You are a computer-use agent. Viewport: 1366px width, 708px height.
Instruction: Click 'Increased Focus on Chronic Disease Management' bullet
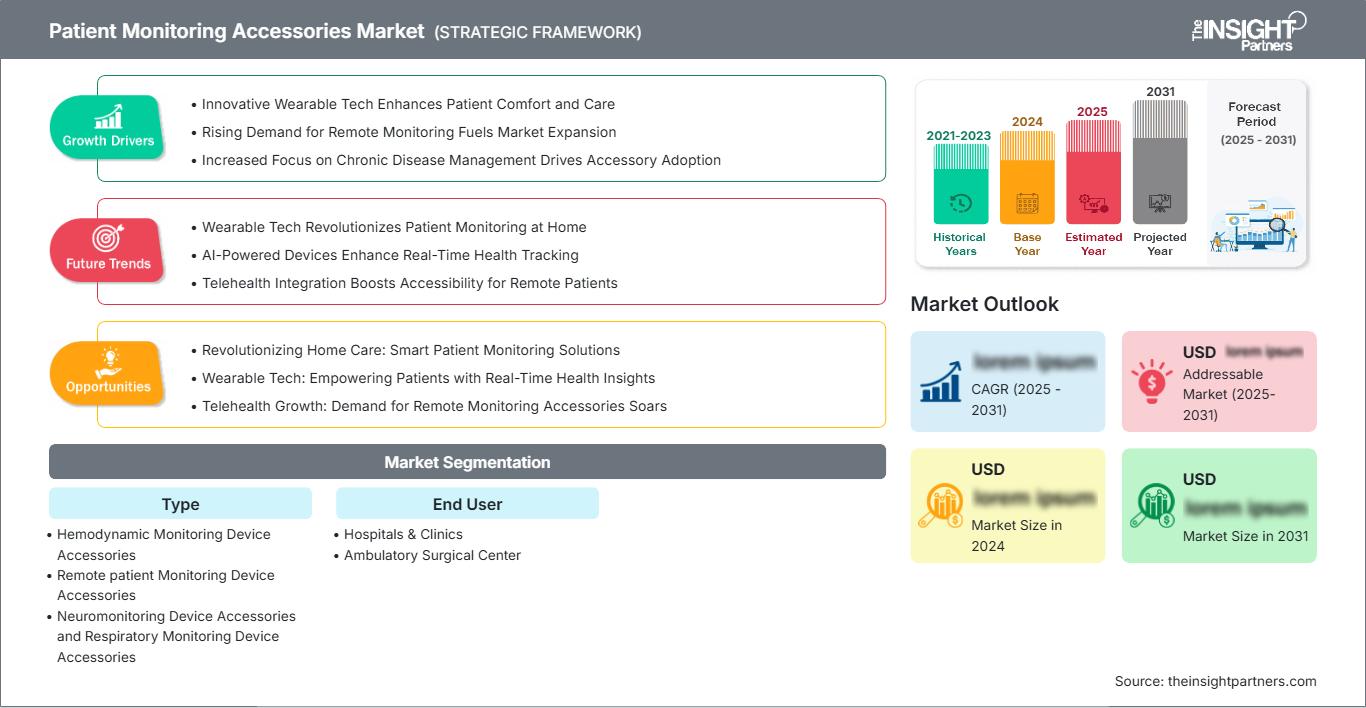[461, 160]
